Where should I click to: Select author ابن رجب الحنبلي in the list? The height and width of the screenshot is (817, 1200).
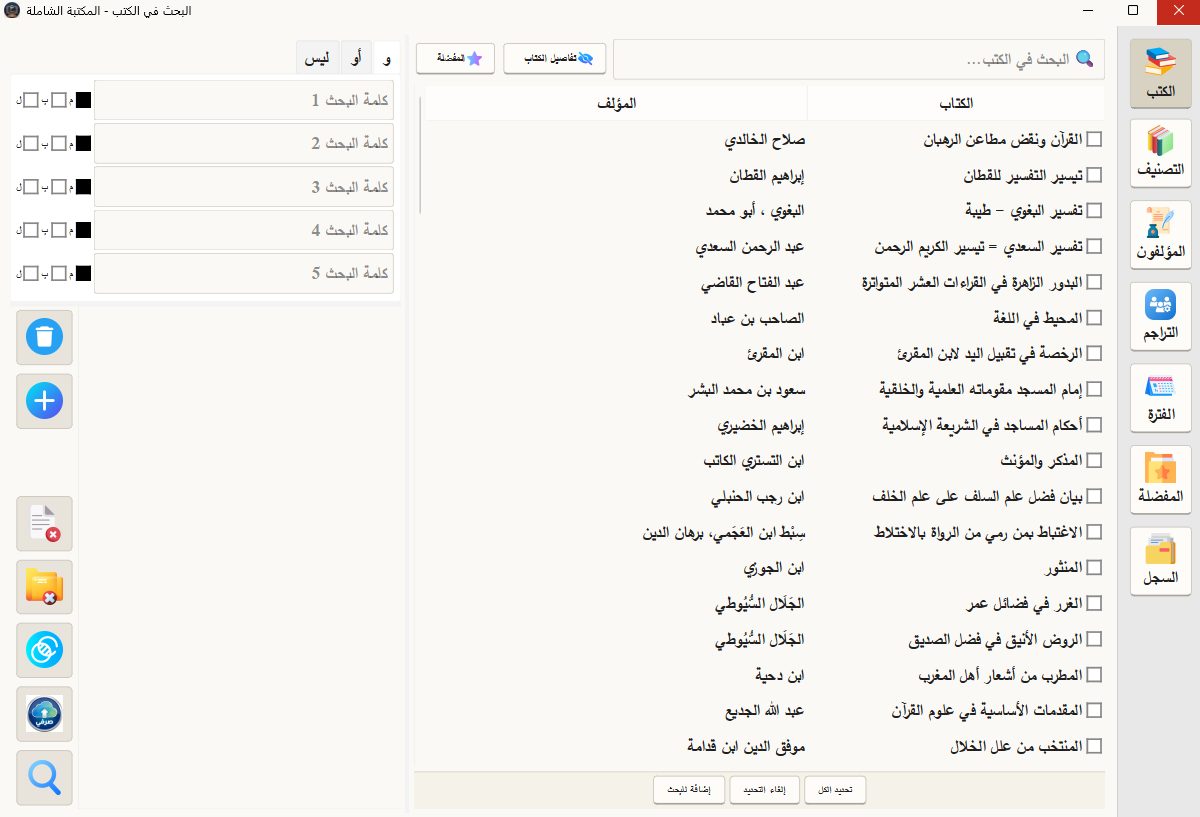click(x=757, y=496)
